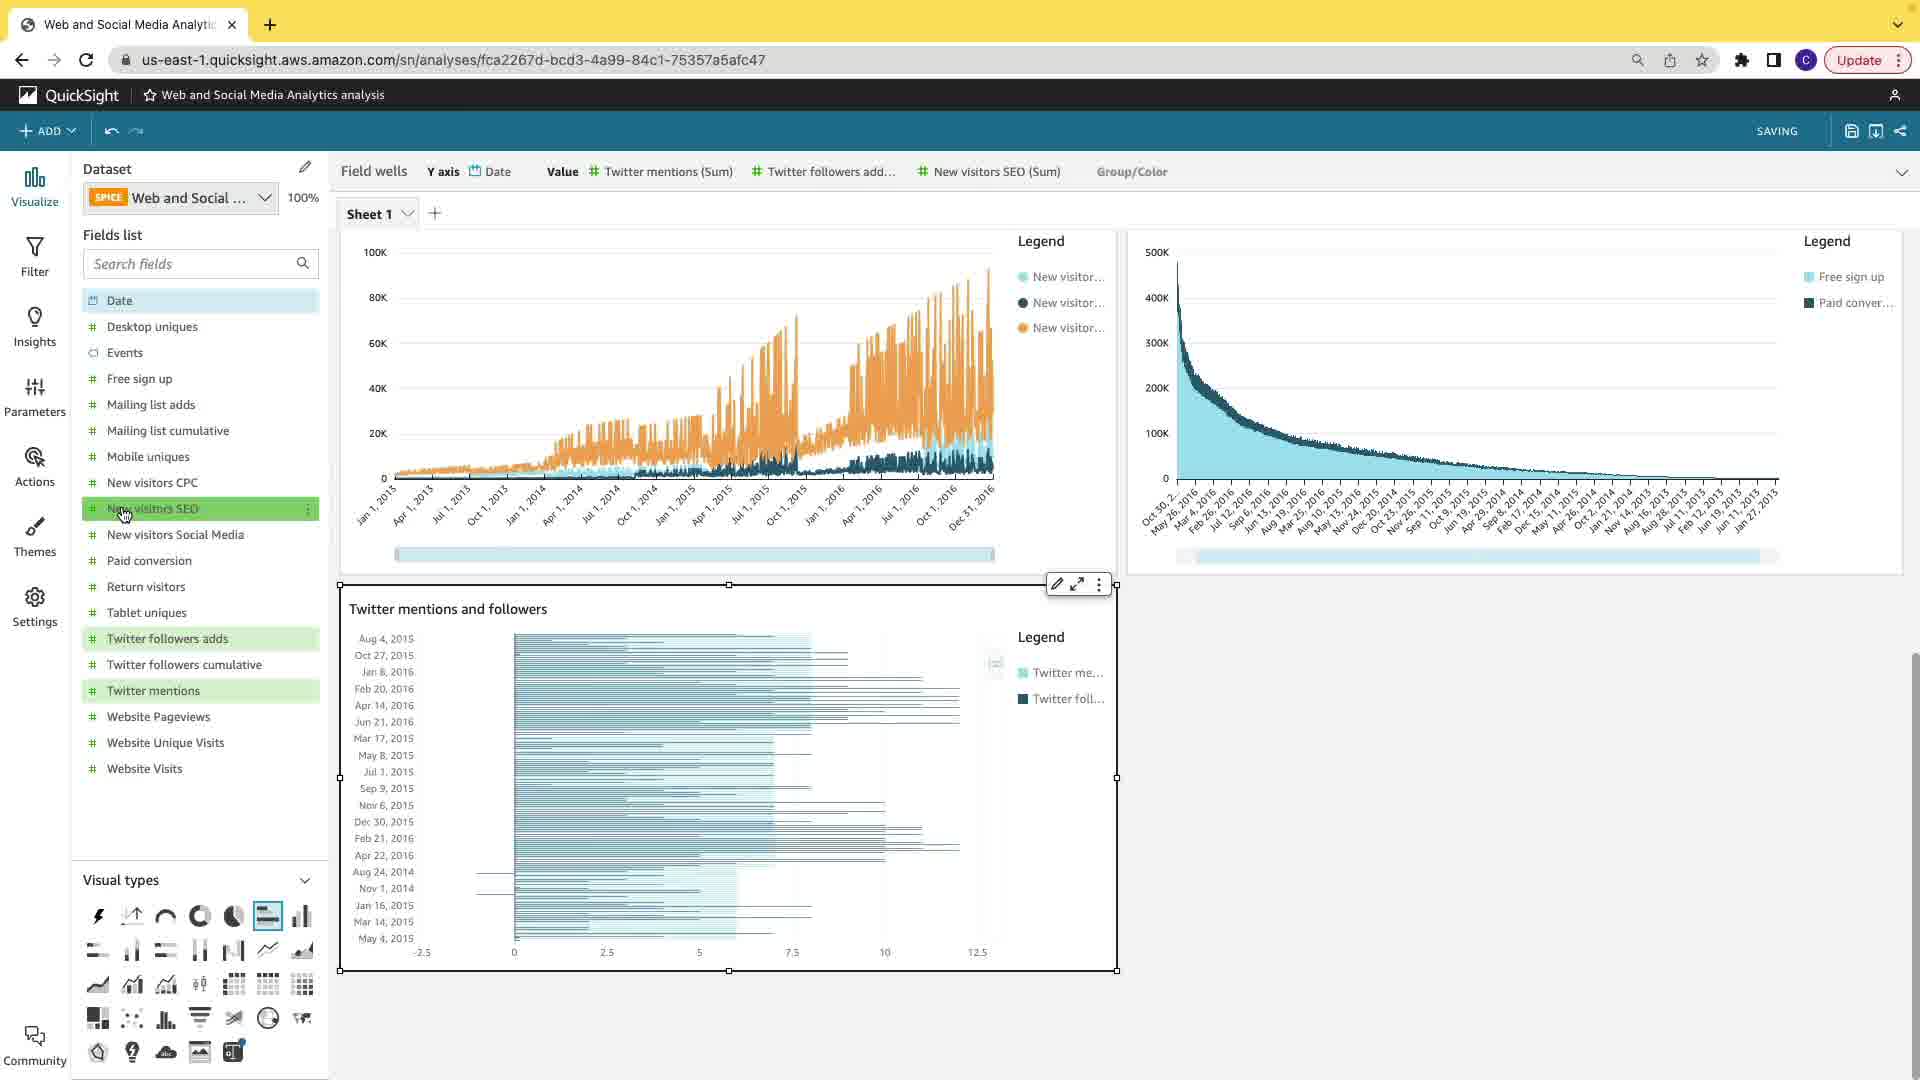Edit the dataset with the pencil icon
The width and height of the screenshot is (1920, 1080).
click(305, 168)
